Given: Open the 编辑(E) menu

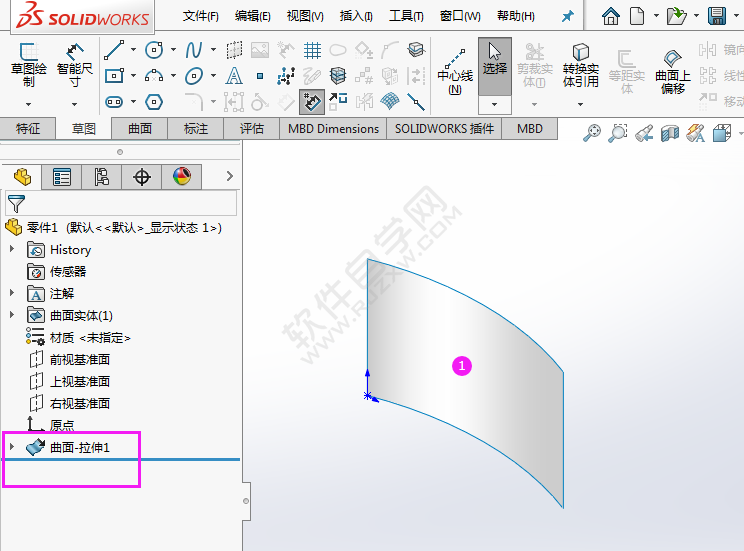Looking at the screenshot, I should click(x=252, y=16).
